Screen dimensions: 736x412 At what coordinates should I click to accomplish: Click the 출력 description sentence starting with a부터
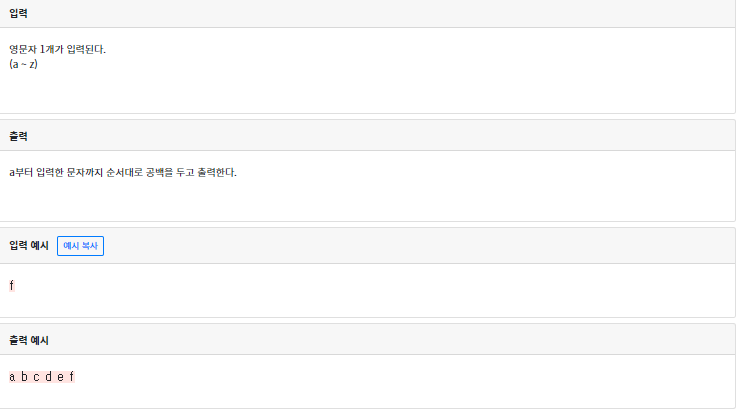(122, 172)
